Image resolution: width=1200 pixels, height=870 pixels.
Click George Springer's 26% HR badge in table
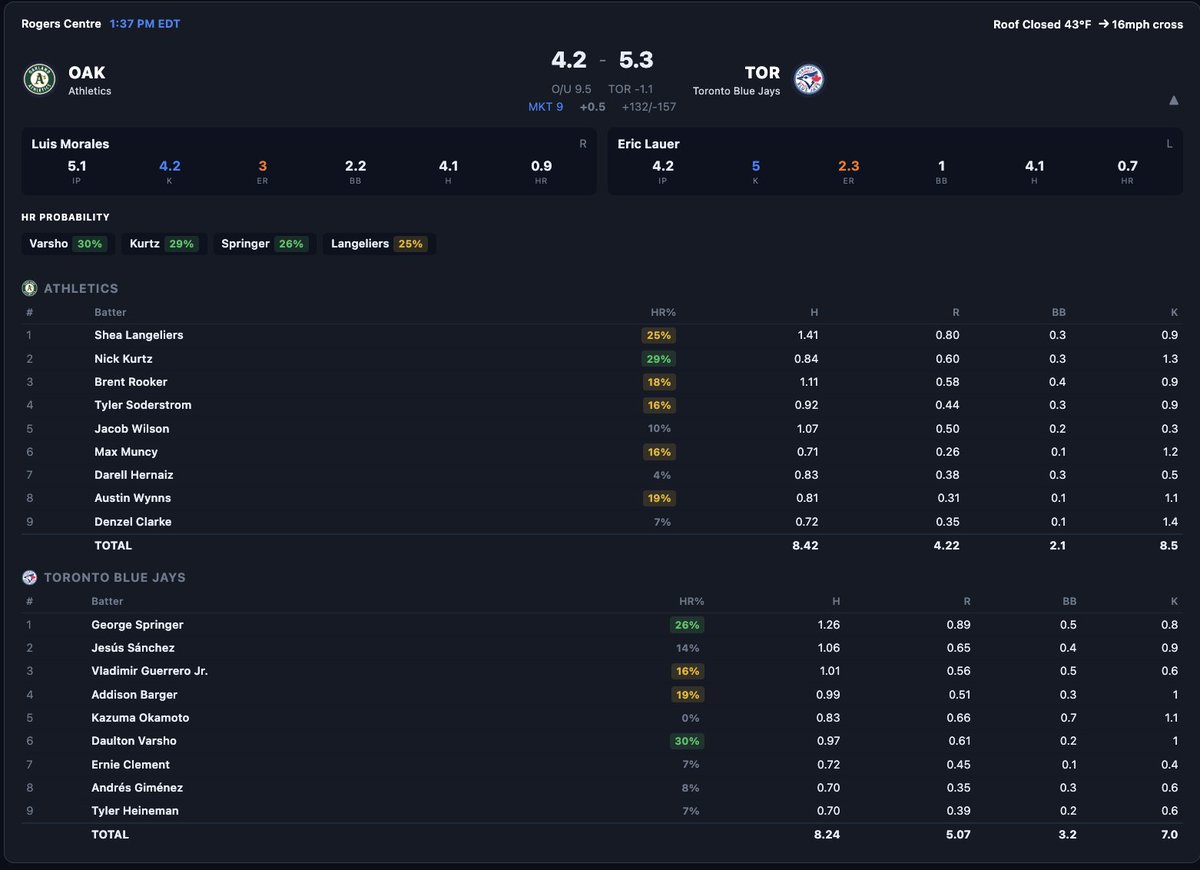point(687,625)
